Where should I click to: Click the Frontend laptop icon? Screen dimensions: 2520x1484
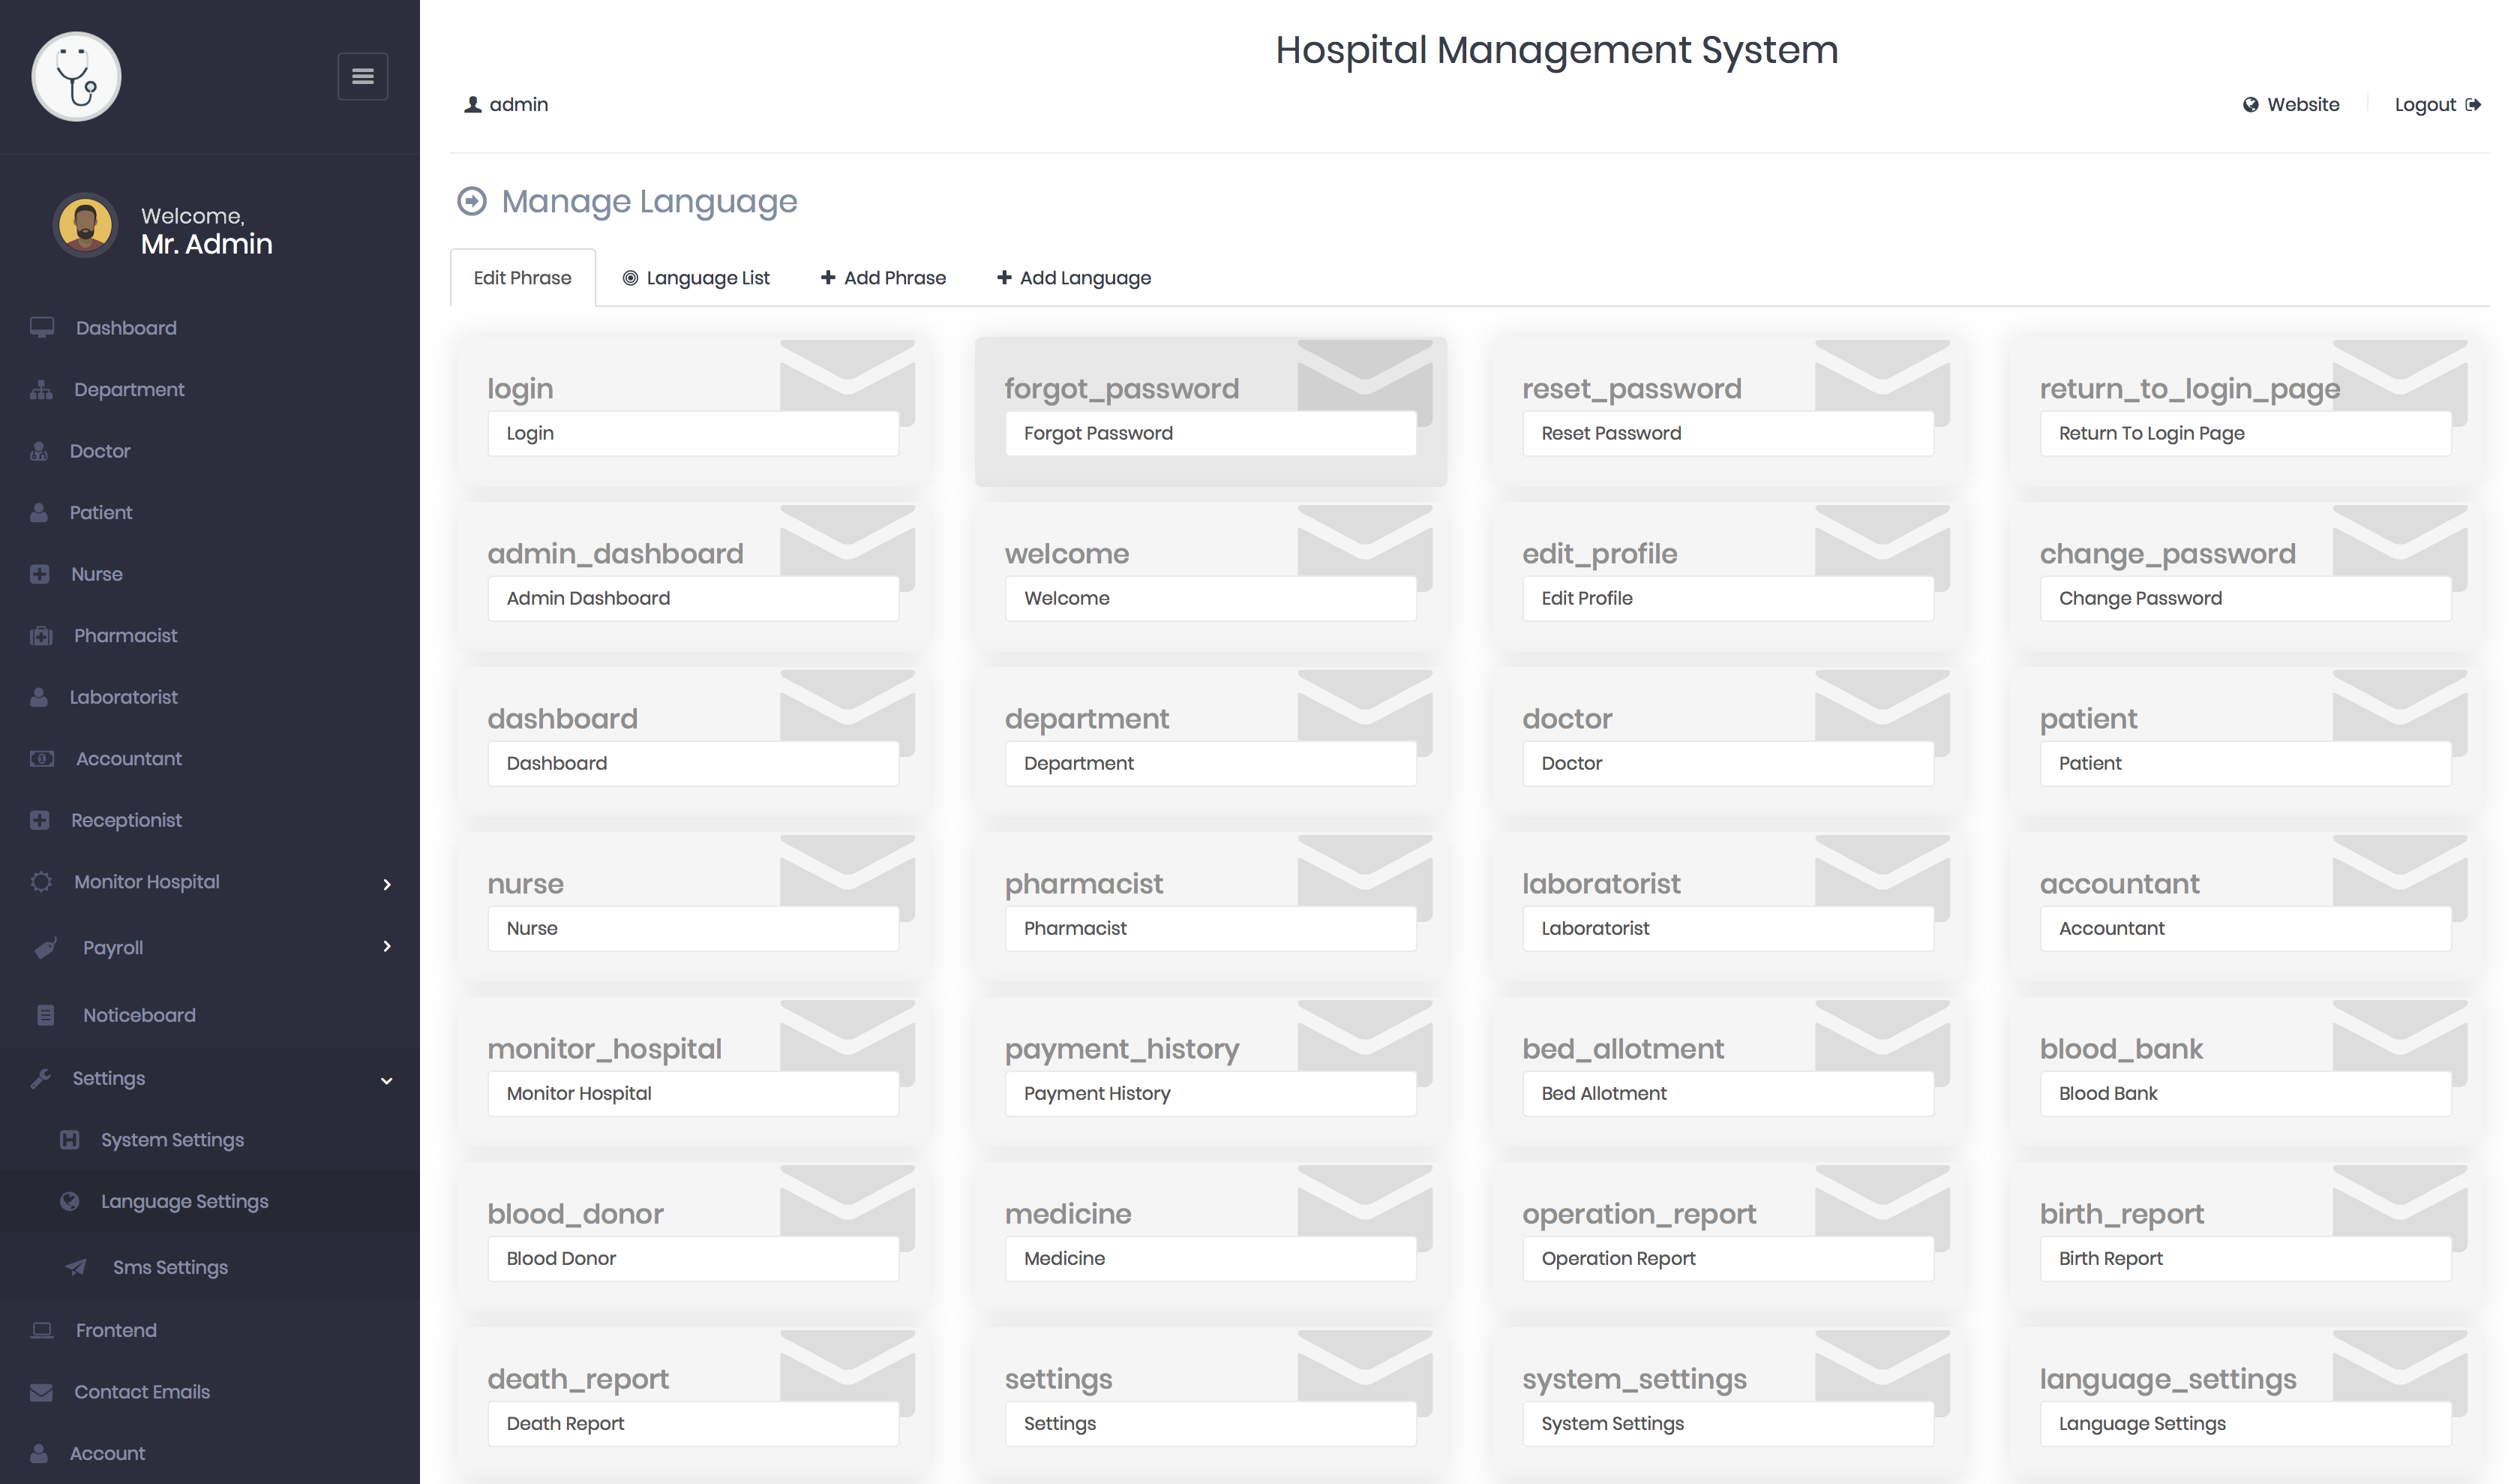coord(42,1330)
